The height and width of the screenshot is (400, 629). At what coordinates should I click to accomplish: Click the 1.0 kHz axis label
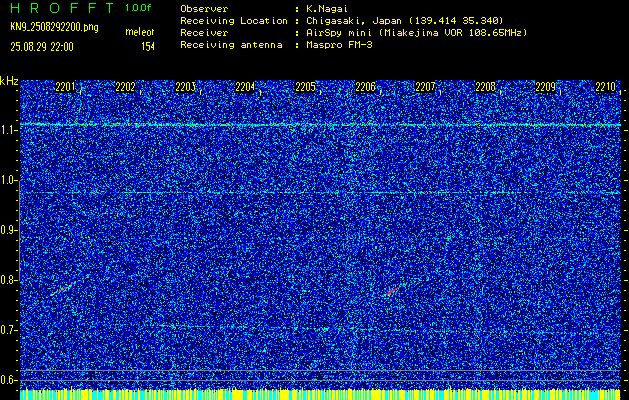(8, 181)
